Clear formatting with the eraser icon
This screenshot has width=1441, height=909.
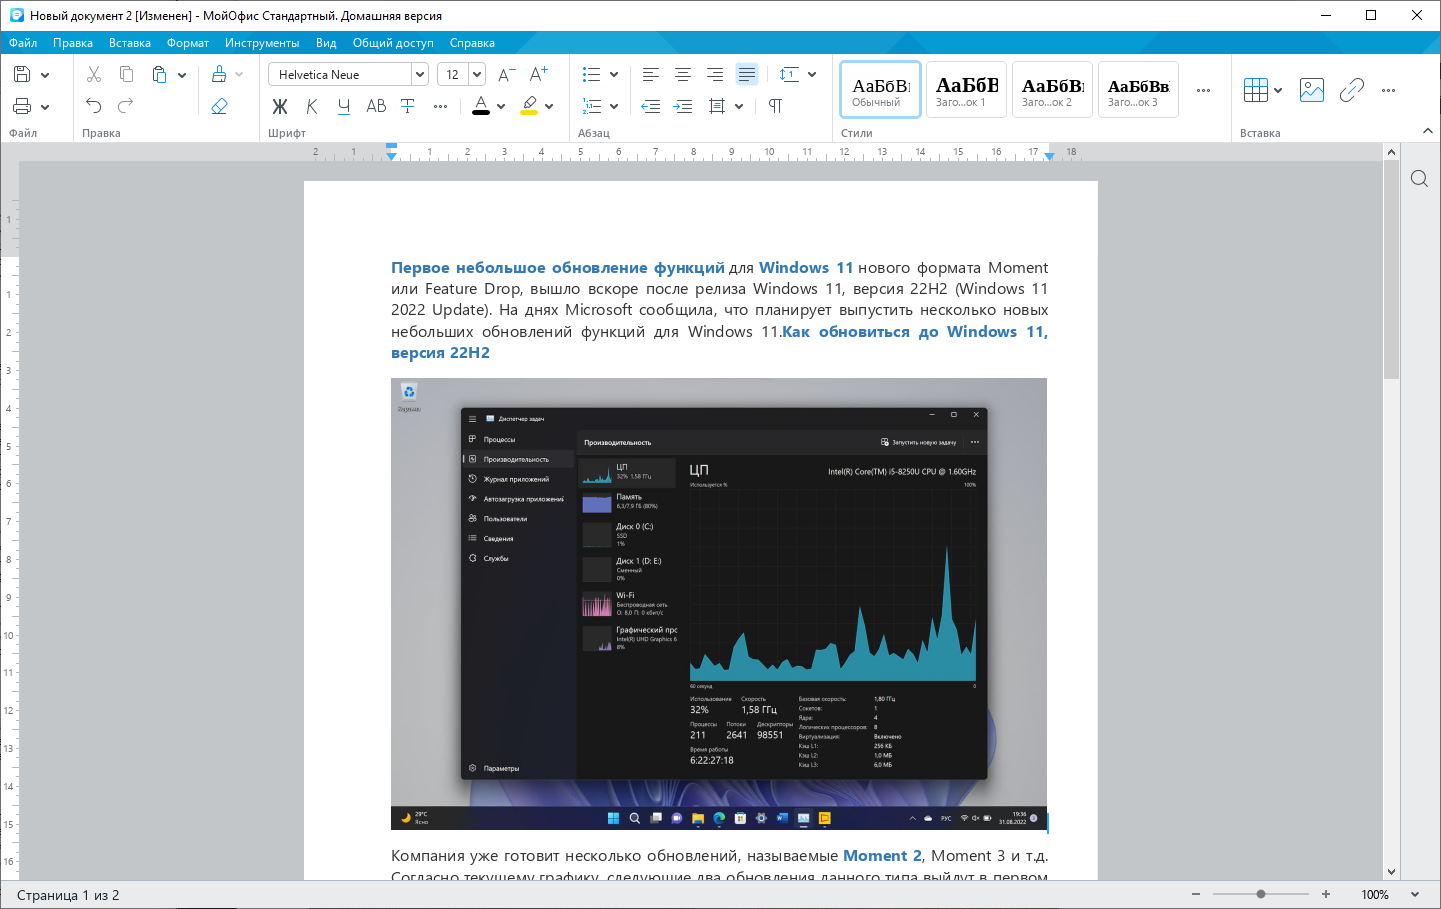219,106
